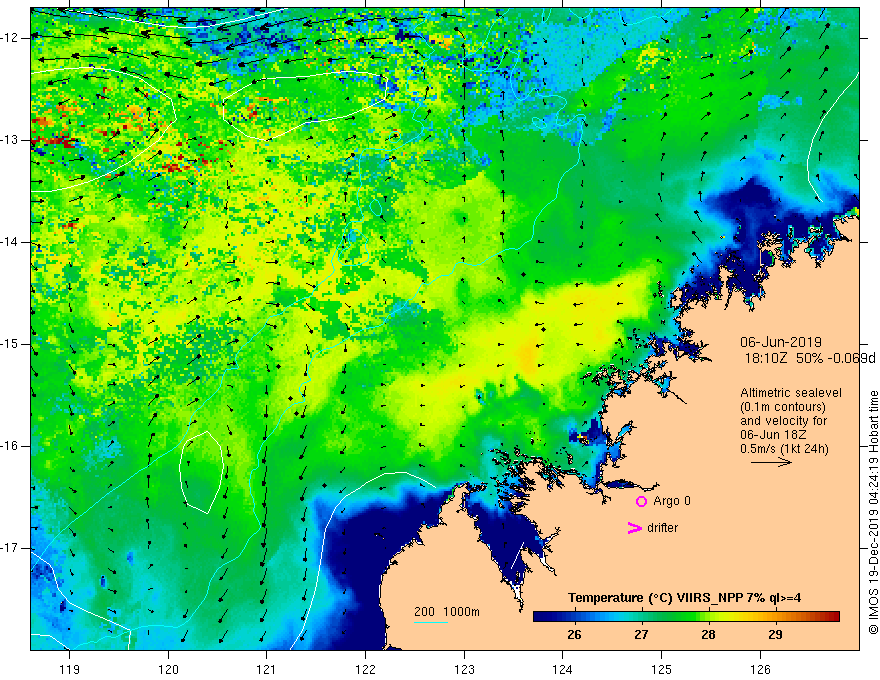880x680 pixels.
Task: Click longitude label 121 on bottom axis
Action: click(267, 669)
